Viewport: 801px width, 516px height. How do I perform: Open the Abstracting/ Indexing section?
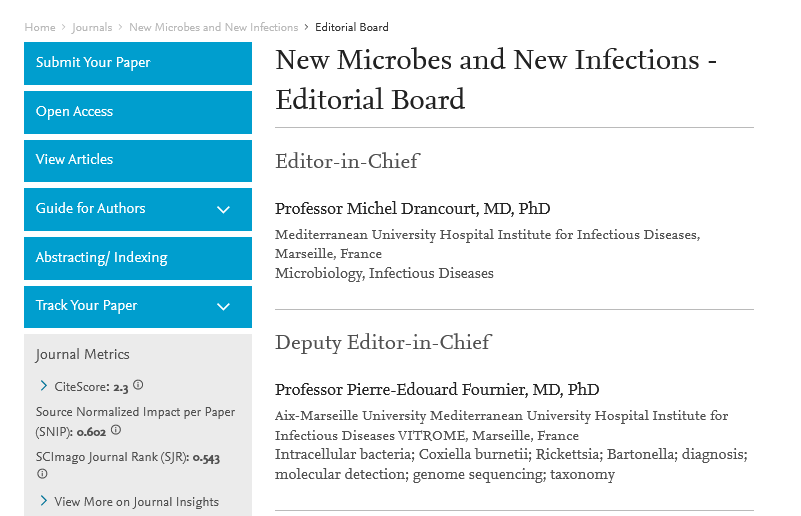(138, 258)
